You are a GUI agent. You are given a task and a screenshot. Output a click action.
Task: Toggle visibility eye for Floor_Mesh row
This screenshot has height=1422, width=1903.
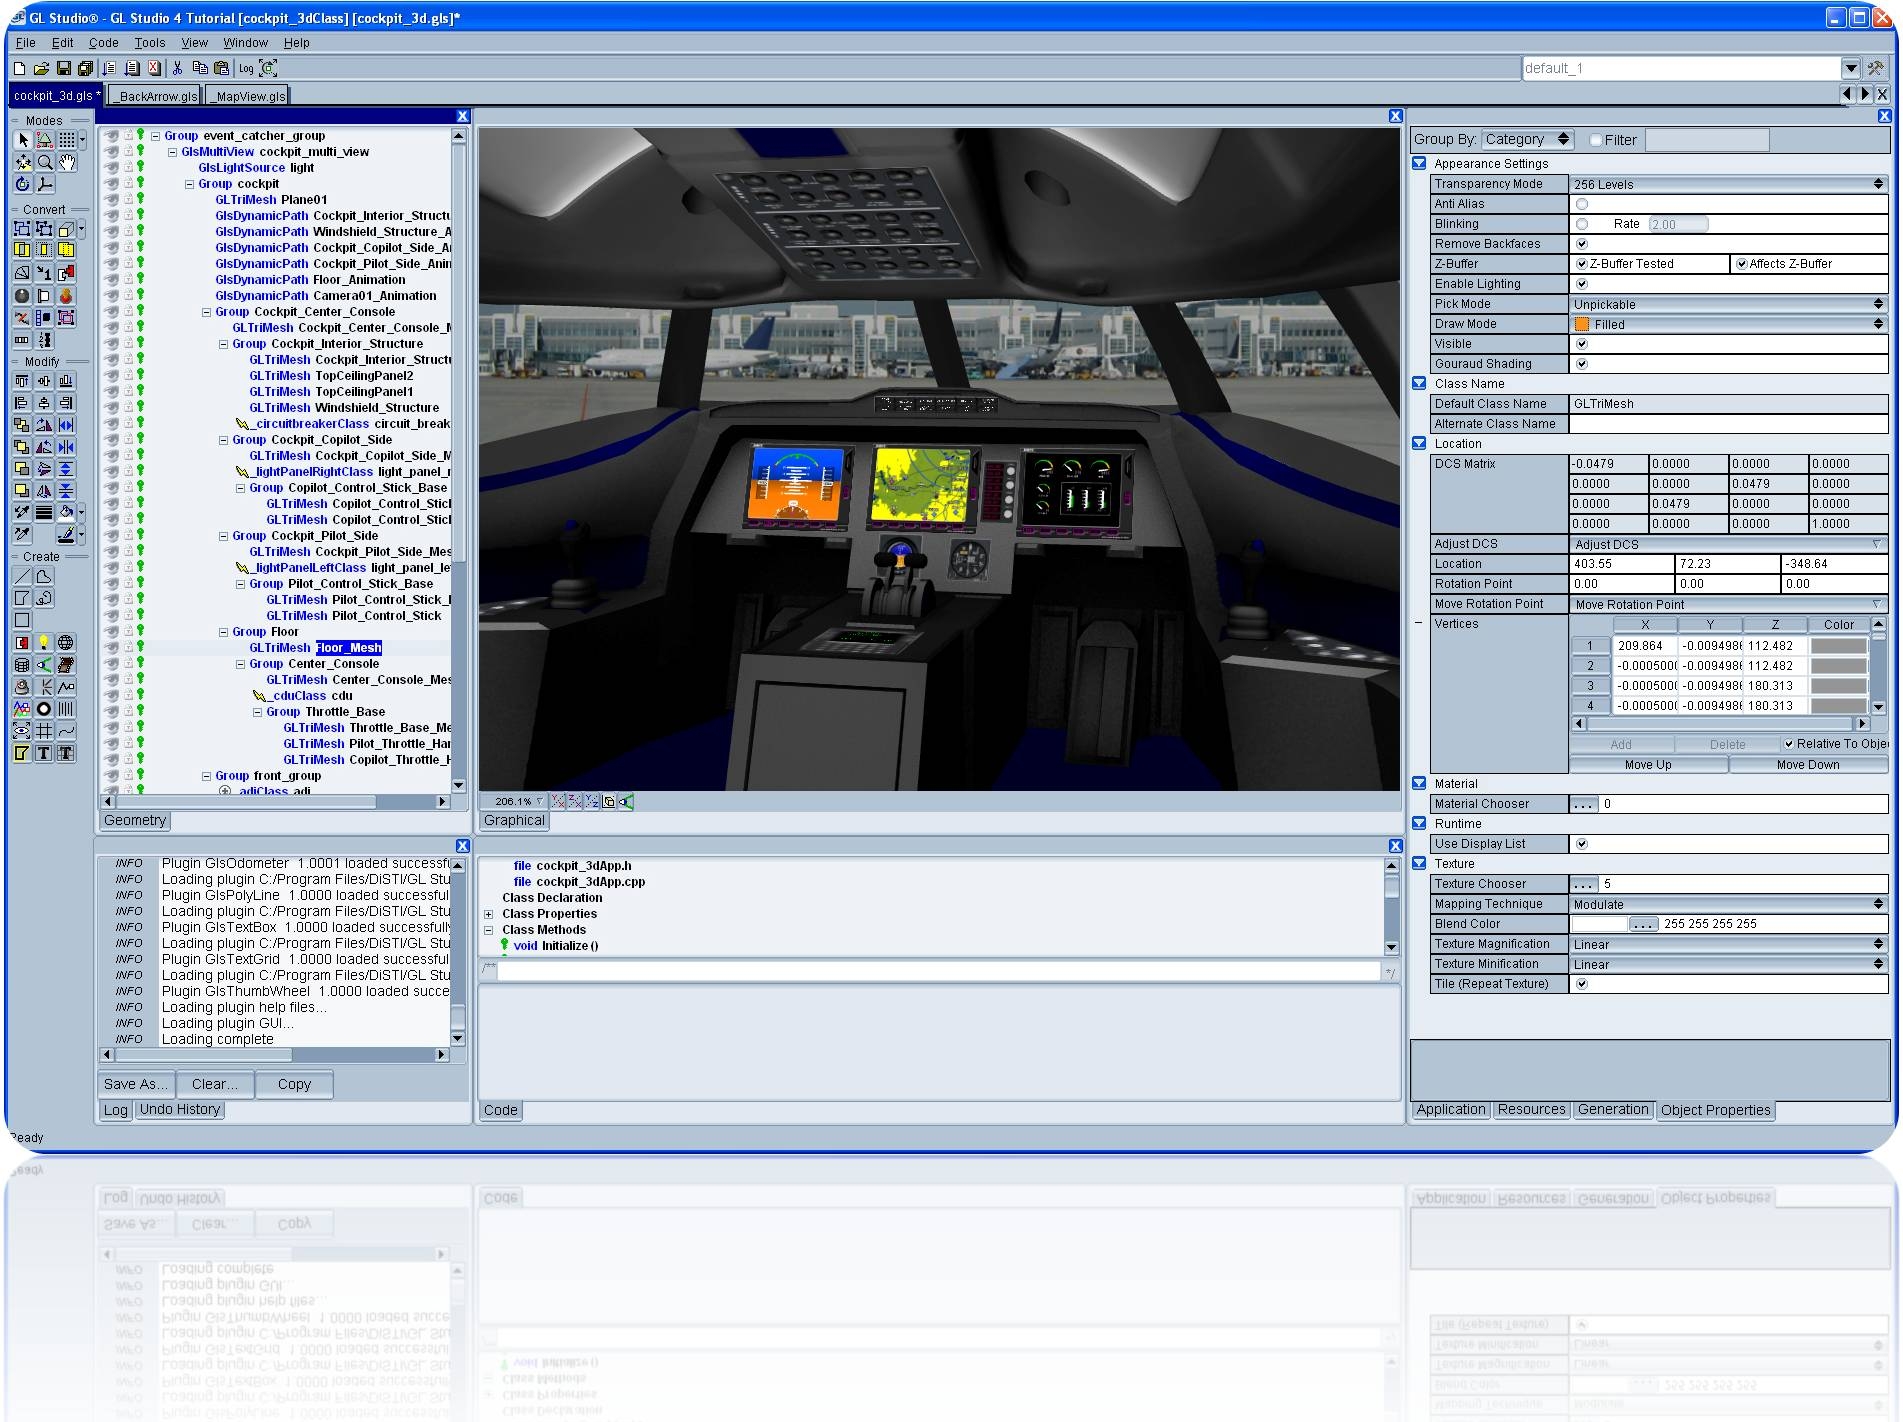click(x=112, y=647)
